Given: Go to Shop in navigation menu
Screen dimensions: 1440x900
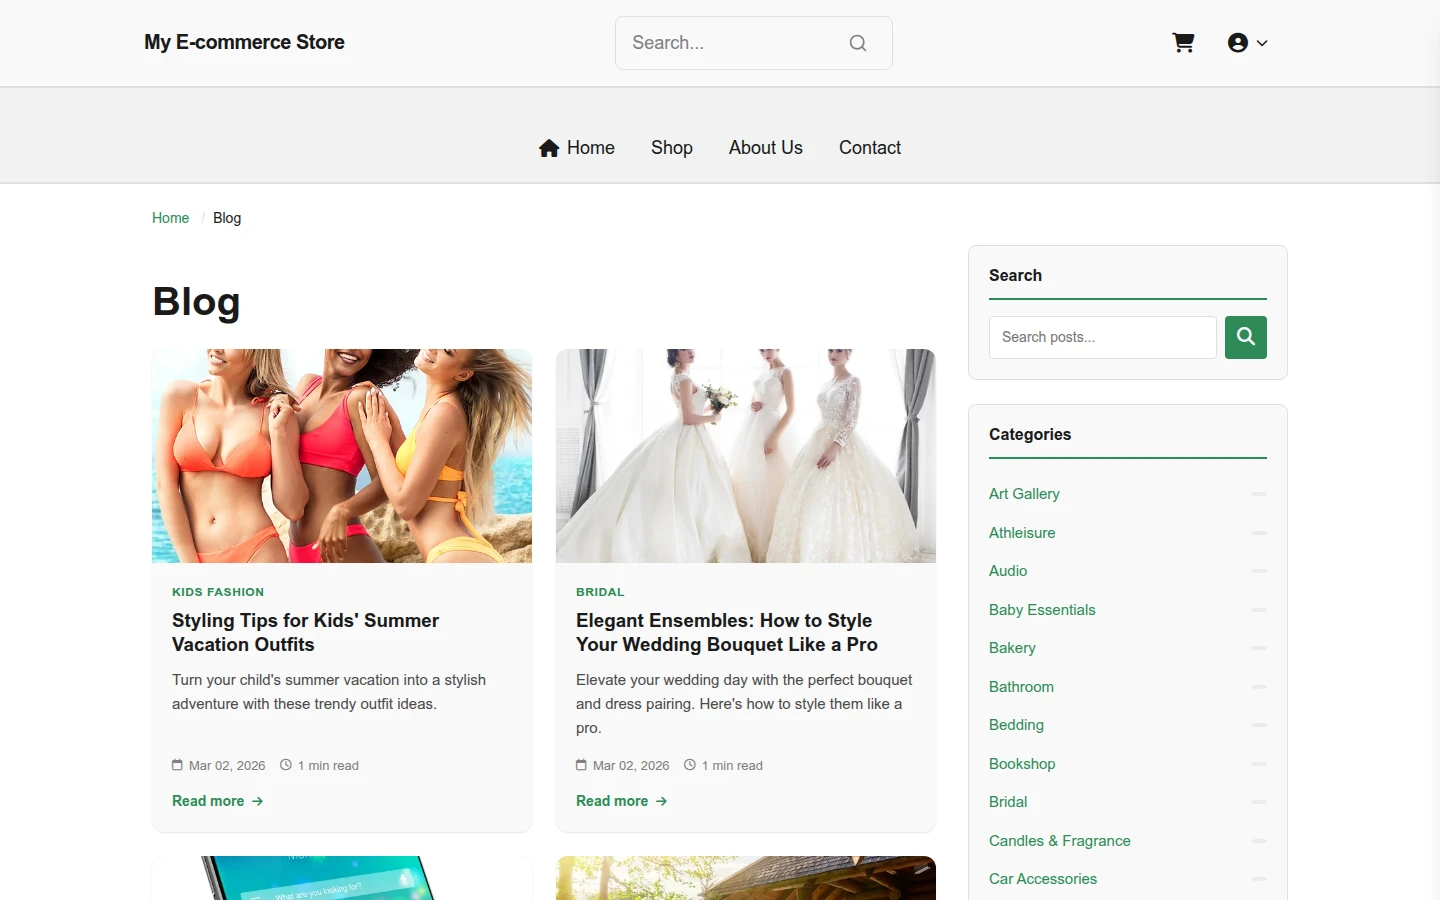Looking at the screenshot, I should click(672, 148).
